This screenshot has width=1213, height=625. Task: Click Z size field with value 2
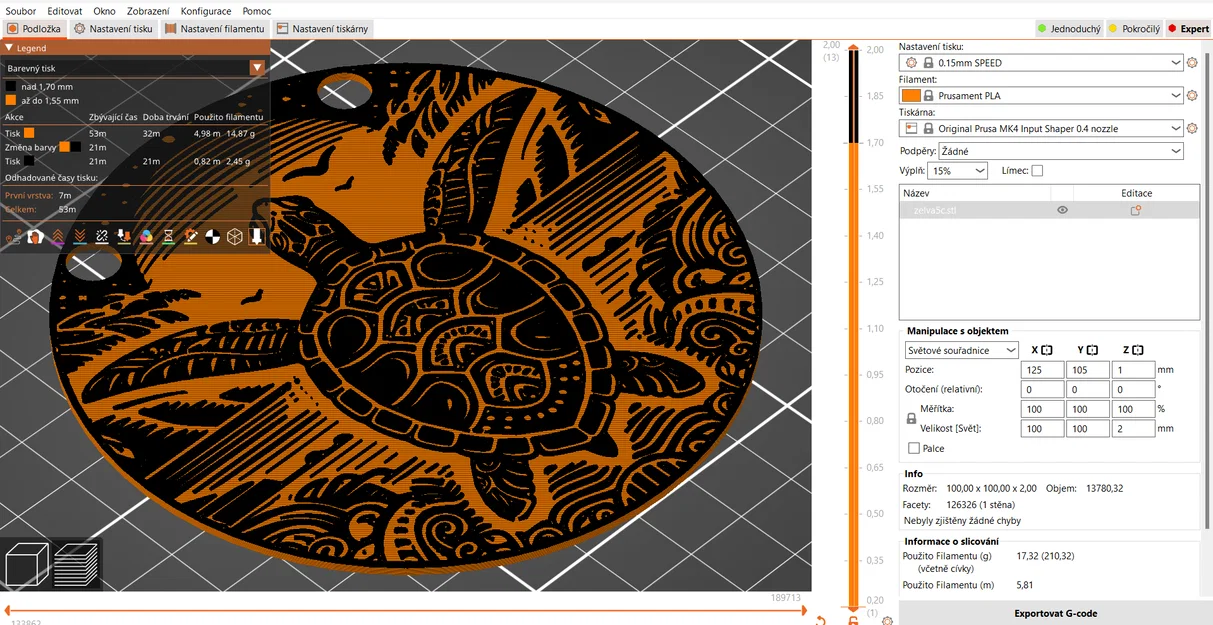tap(1133, 429)
